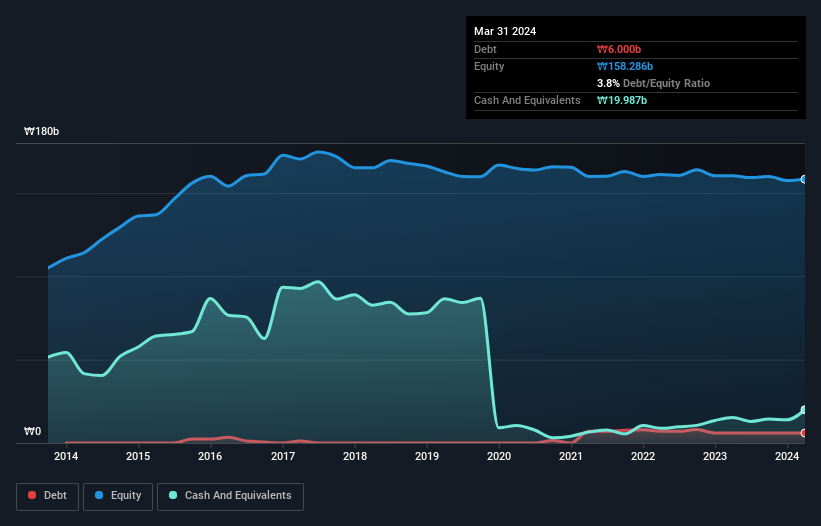Click the teal Cash endpoint marker
Viewport: 821px width, 526px height.
pyautogui.click(x=804, y=410)
